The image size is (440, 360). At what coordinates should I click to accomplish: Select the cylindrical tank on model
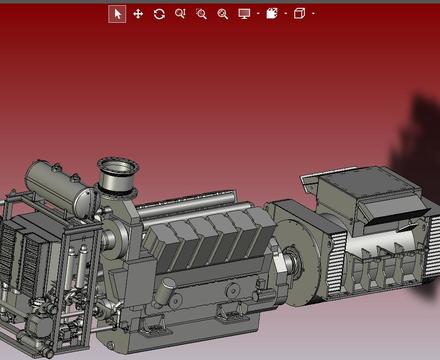click(62, 188)
